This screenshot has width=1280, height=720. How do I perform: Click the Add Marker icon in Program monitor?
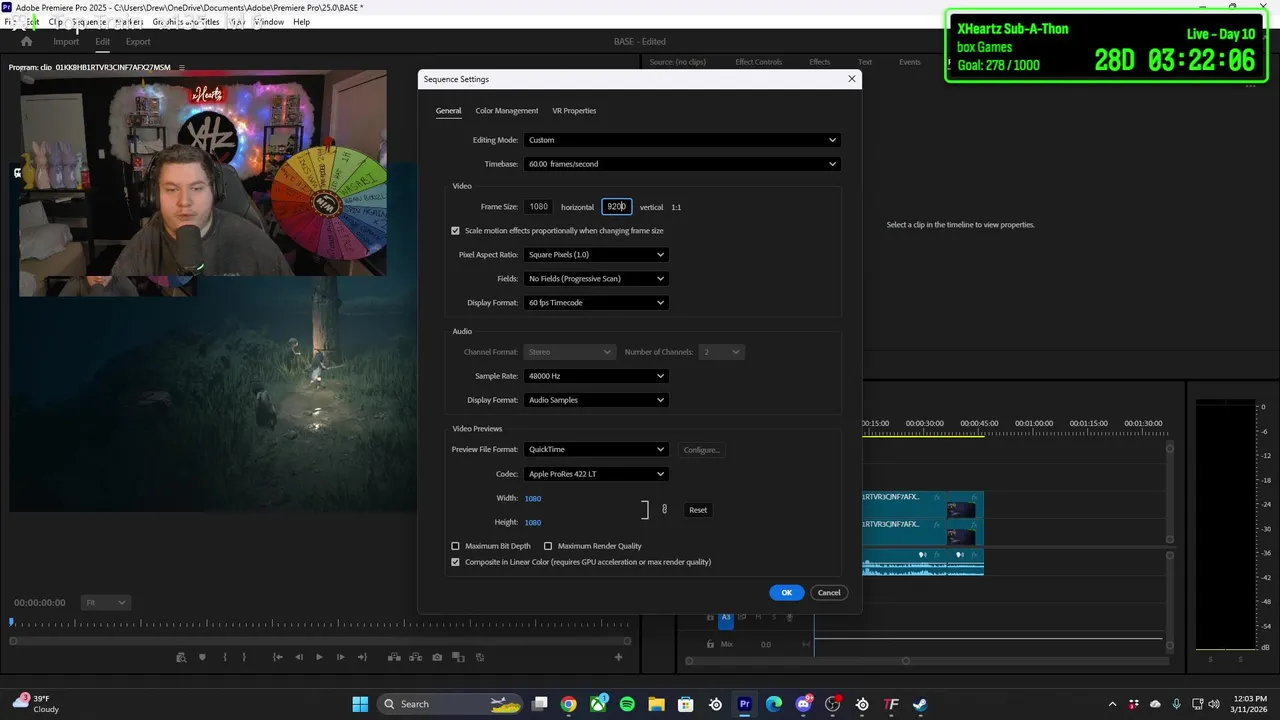coord(202,657)
